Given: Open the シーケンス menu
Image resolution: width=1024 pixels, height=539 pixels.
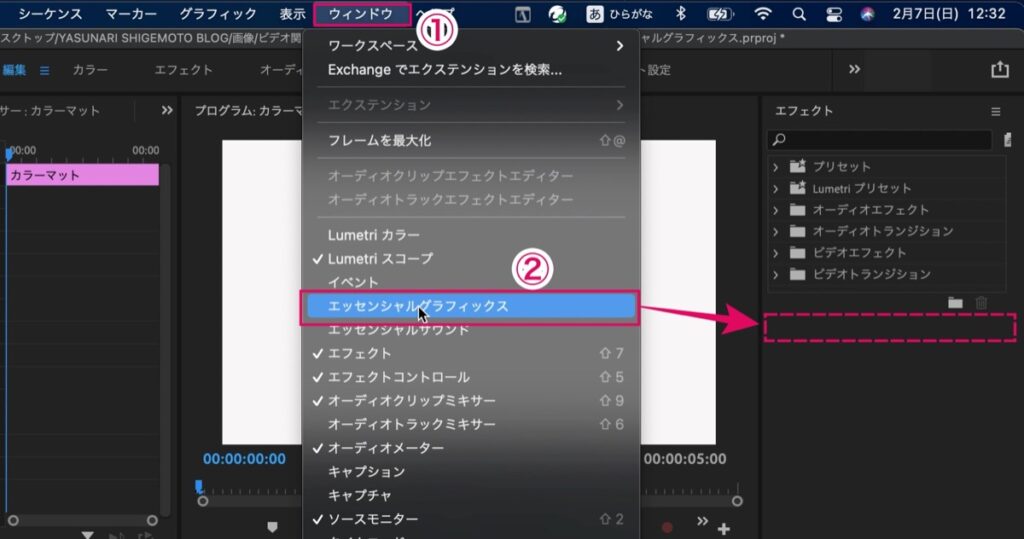Looking at the screenshot, I should coord(50,14).
